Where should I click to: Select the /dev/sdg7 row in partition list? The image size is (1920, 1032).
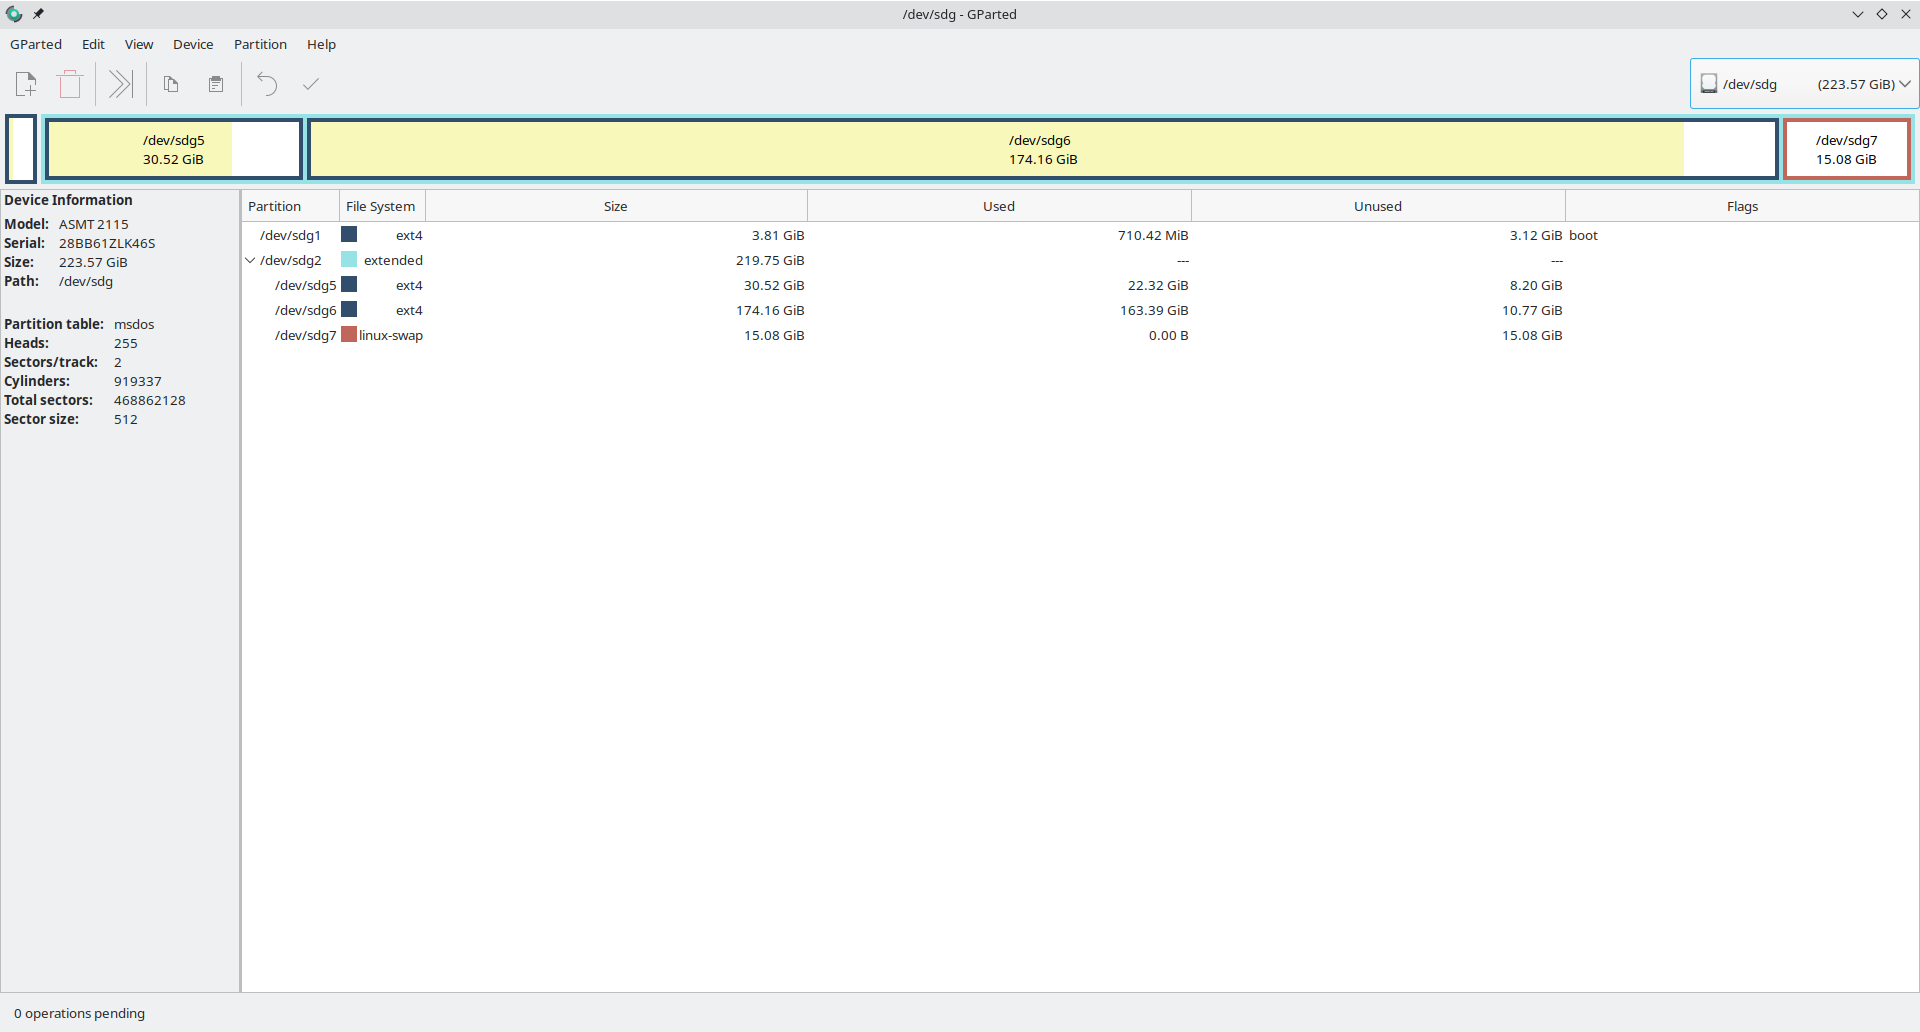1080,335
